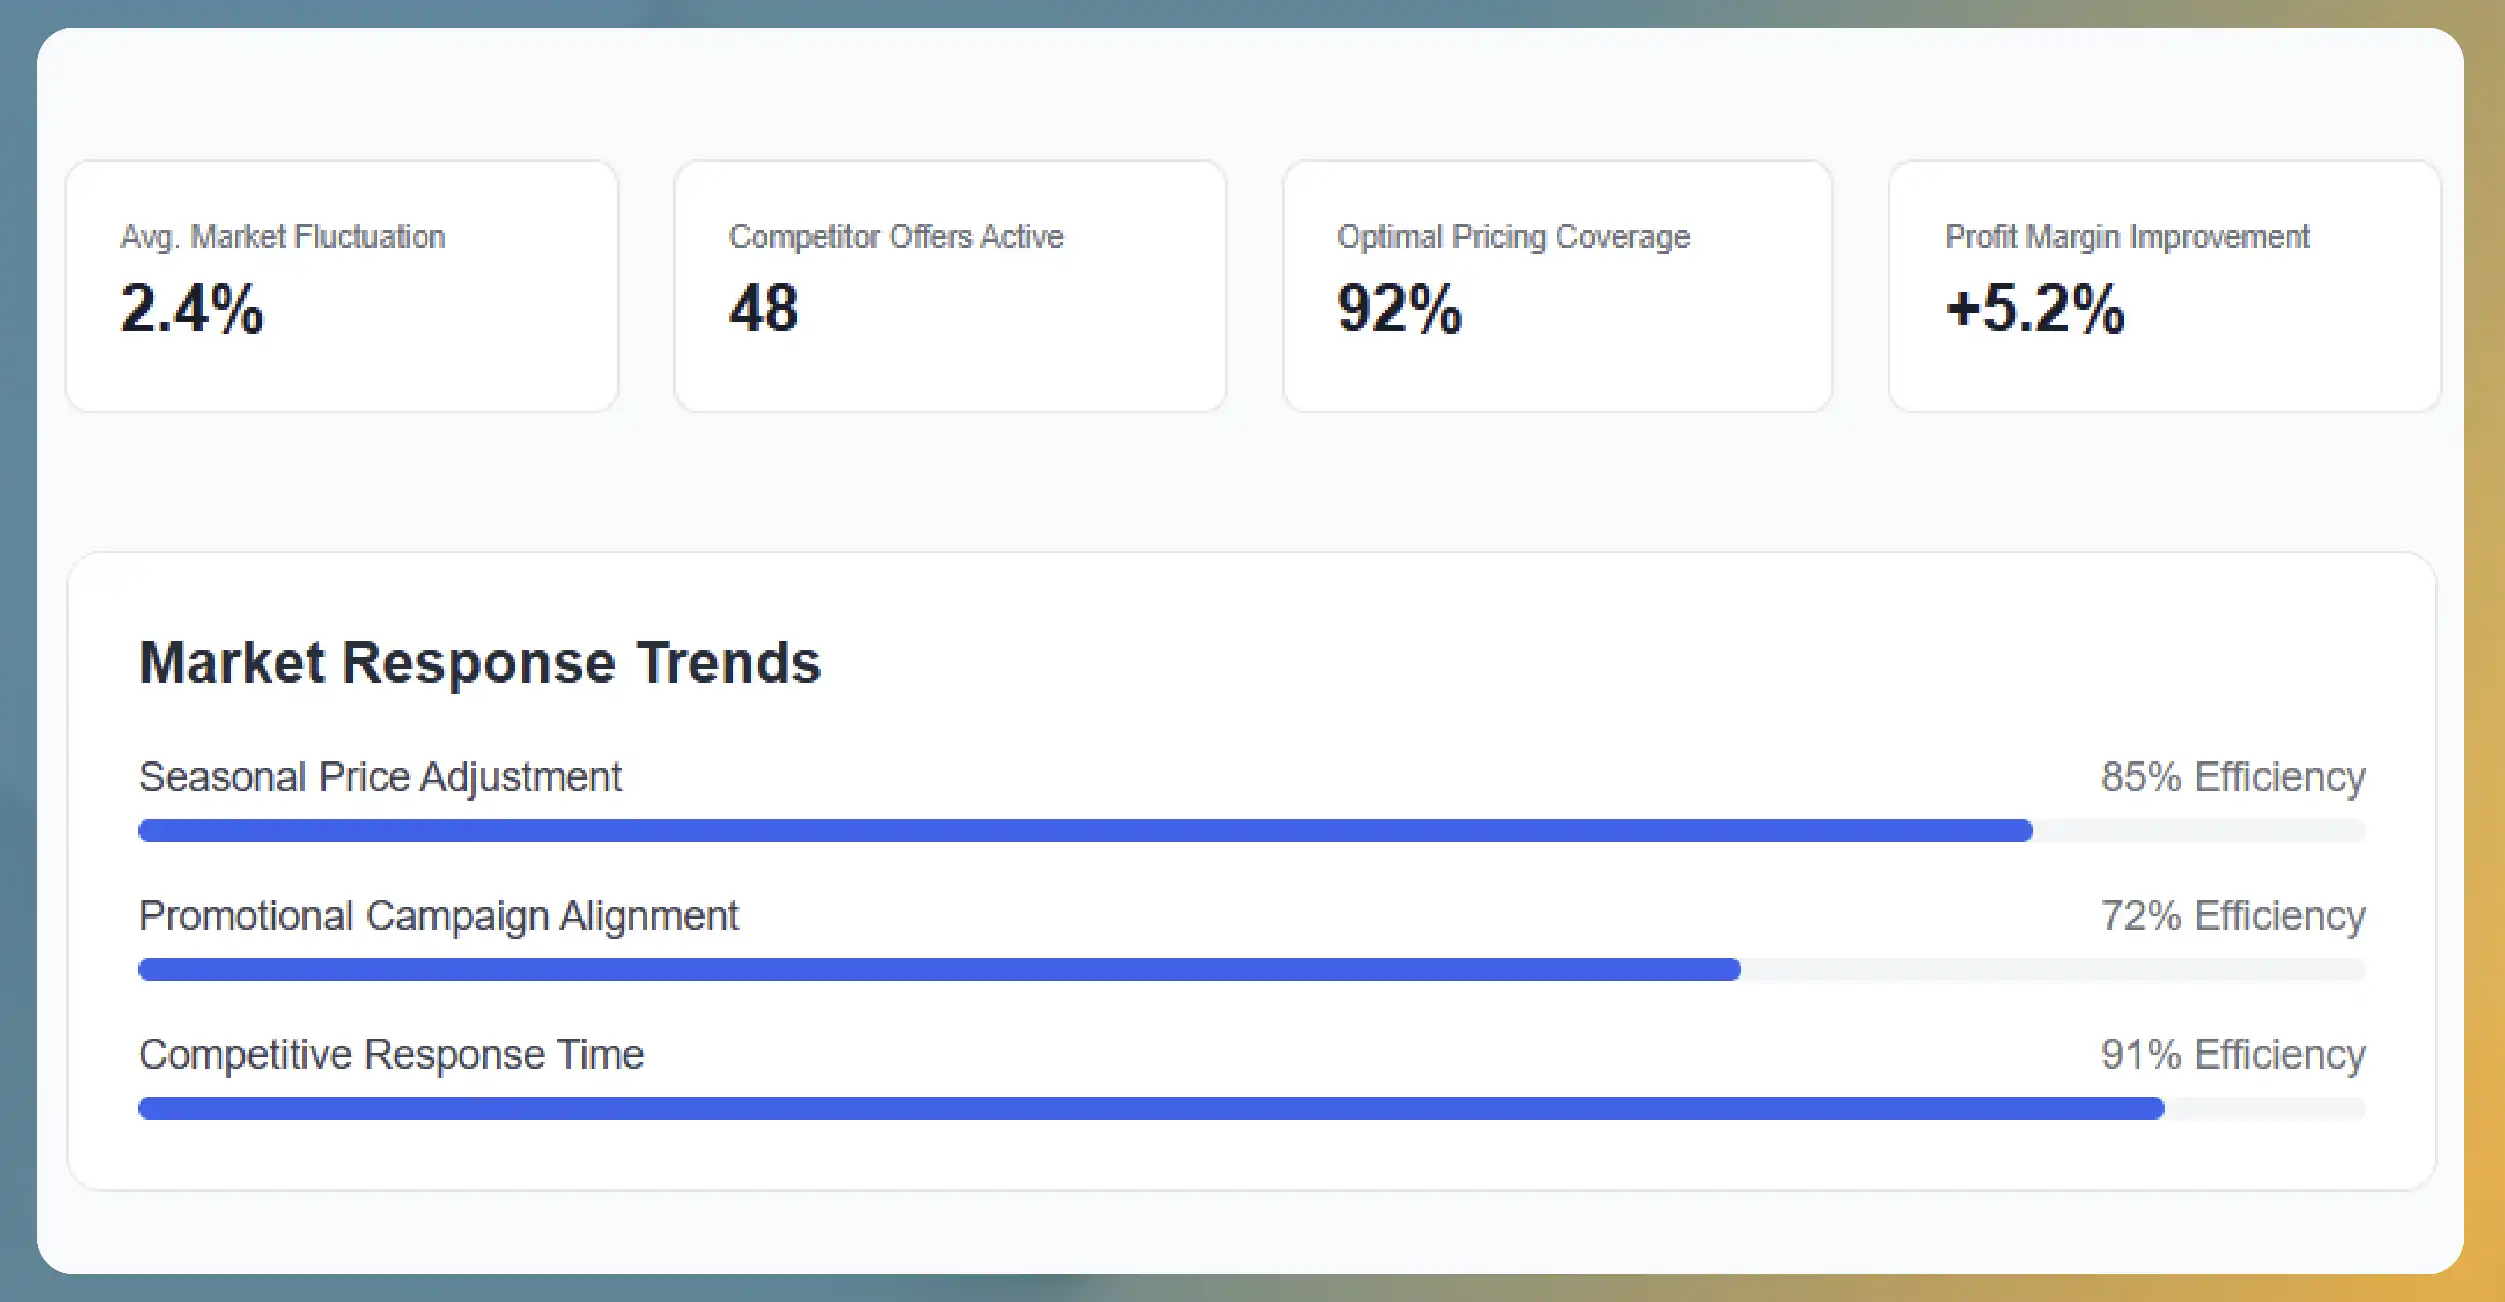Viewport: 2505px width, 1302px height.
Task: Open the Competitor Offers Active card
Action: 950,286
